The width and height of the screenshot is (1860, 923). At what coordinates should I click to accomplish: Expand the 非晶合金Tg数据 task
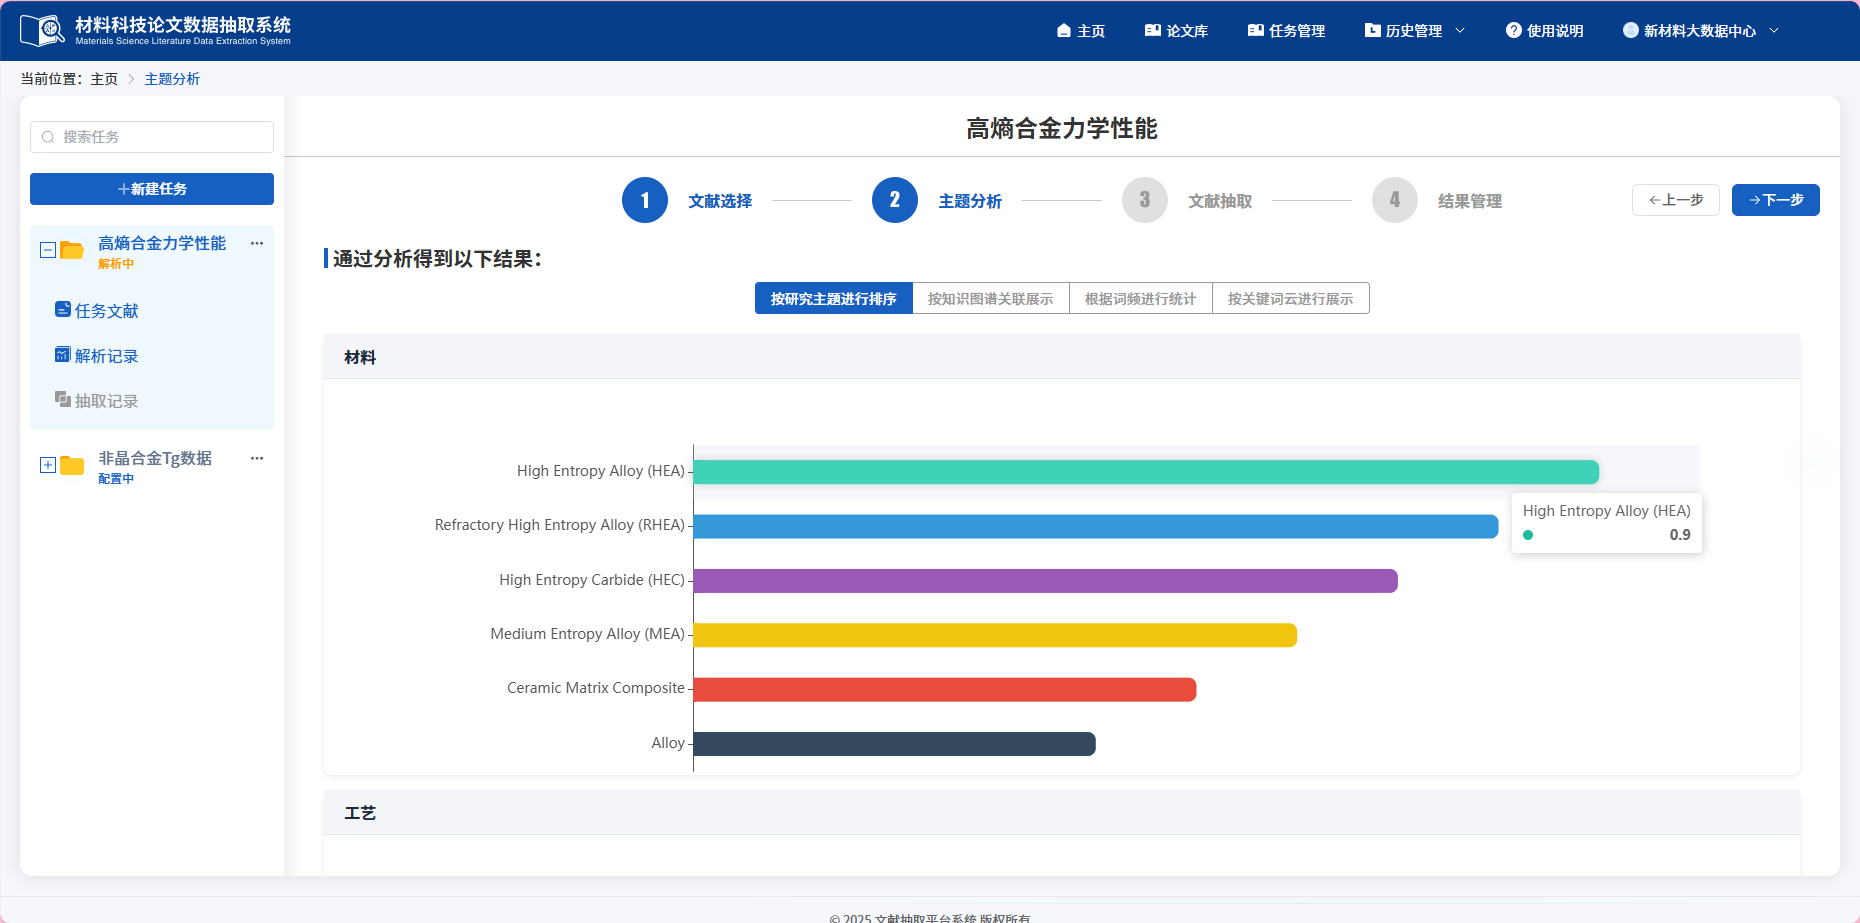46,464
